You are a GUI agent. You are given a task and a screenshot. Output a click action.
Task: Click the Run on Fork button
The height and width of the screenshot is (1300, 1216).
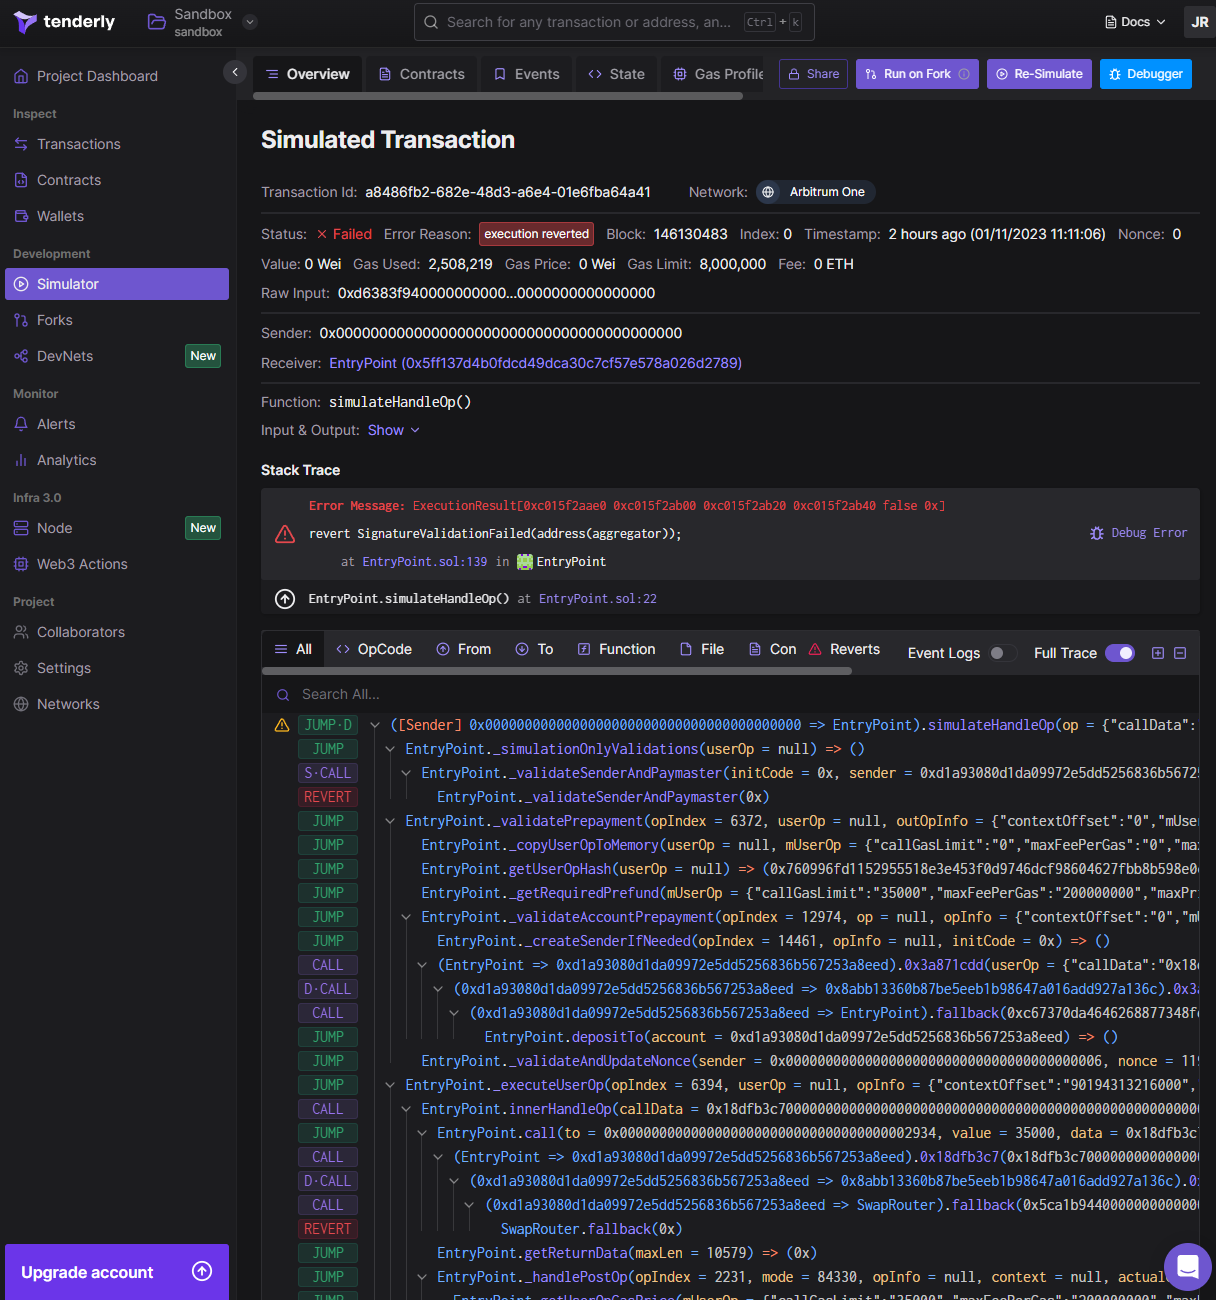tap(917, 74)
